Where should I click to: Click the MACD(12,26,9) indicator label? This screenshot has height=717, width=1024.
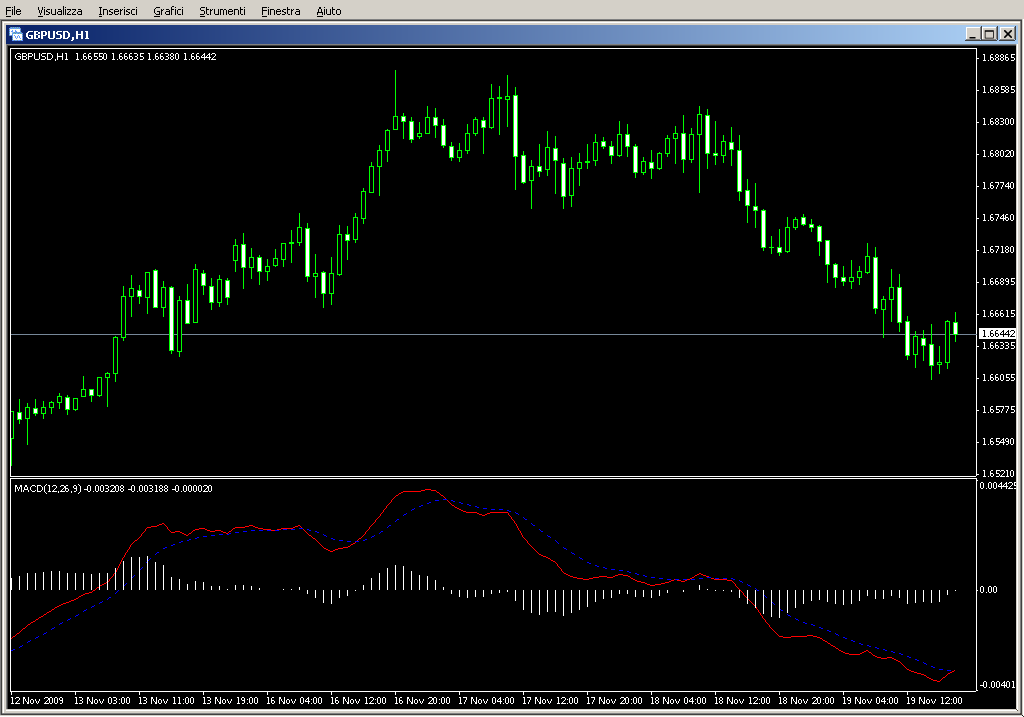[x=113, y=488]
